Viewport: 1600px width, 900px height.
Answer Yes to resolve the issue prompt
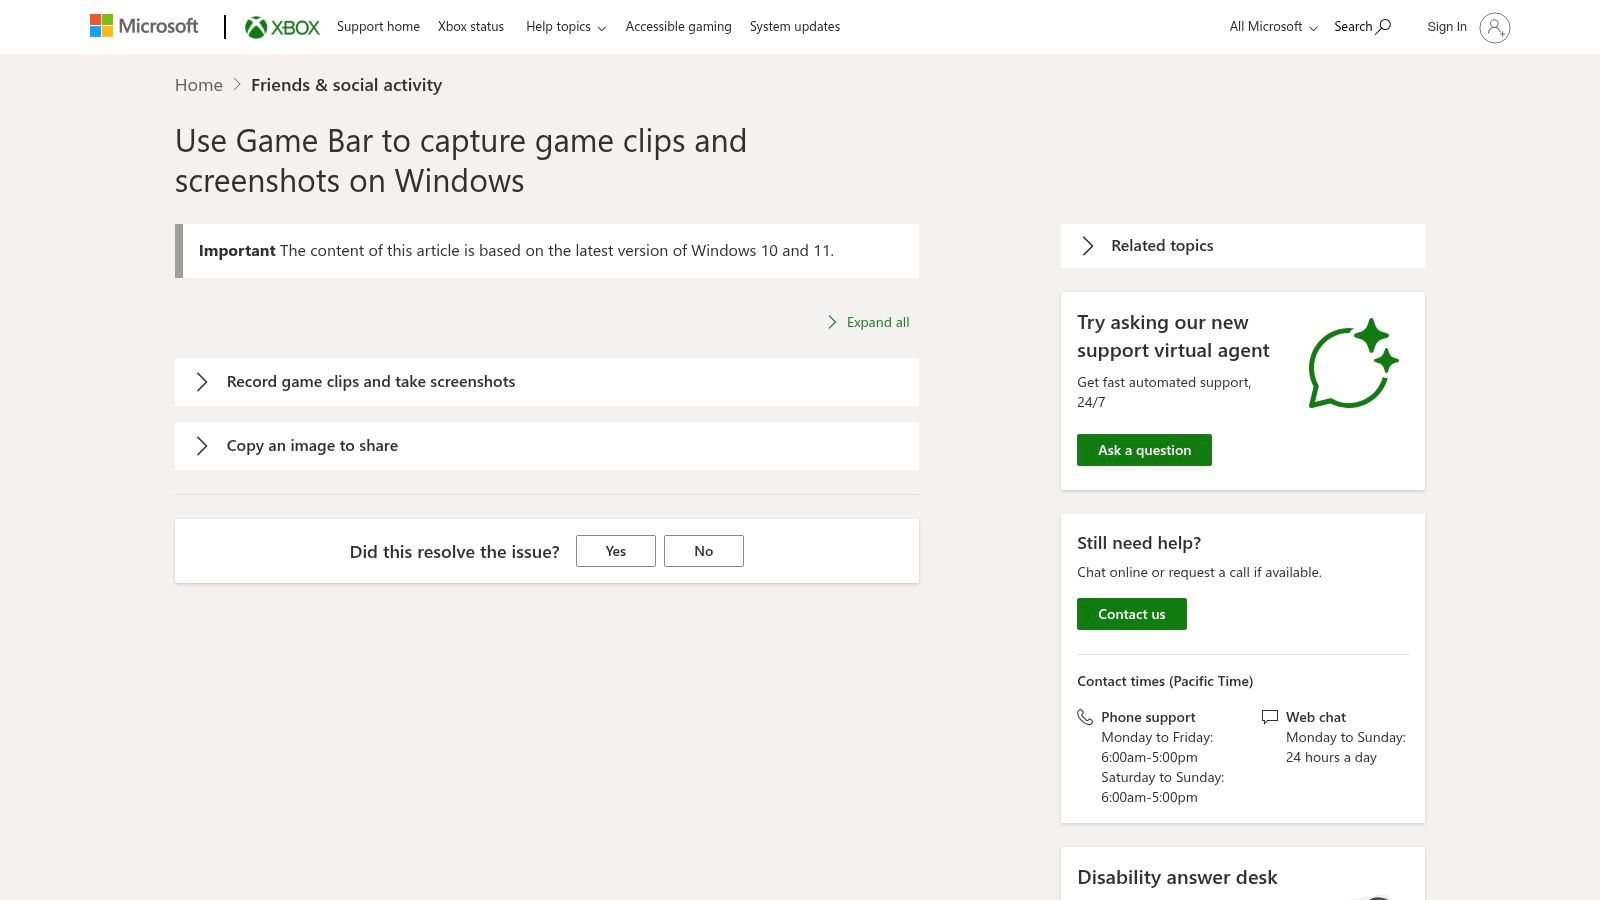tap(615, 550)
